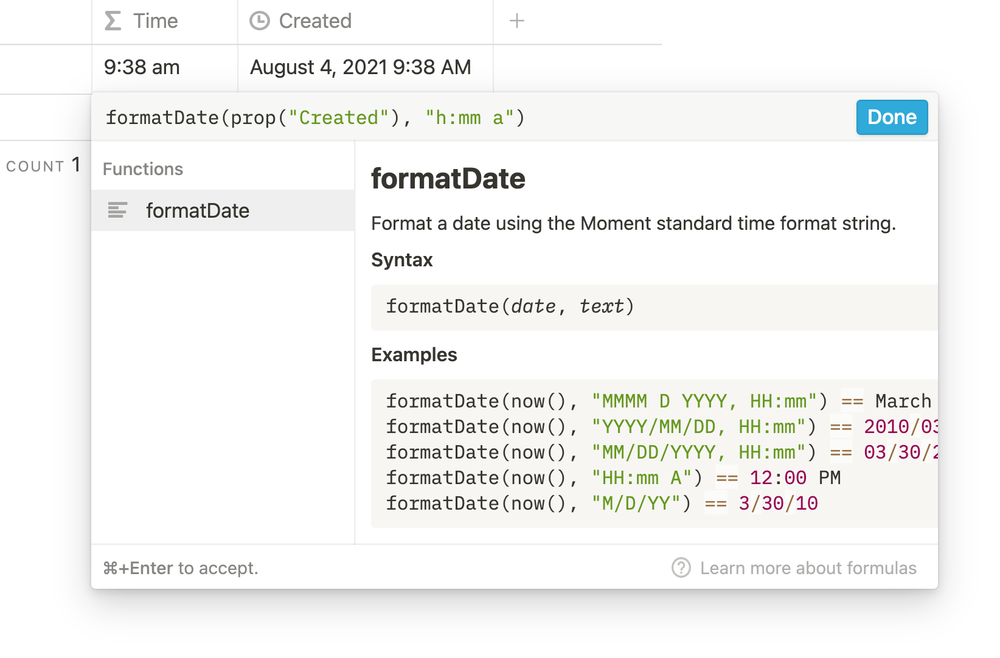1000x658 pixels.
Task: Add a new column with plus icon
Action: click(x=517, y=21)
